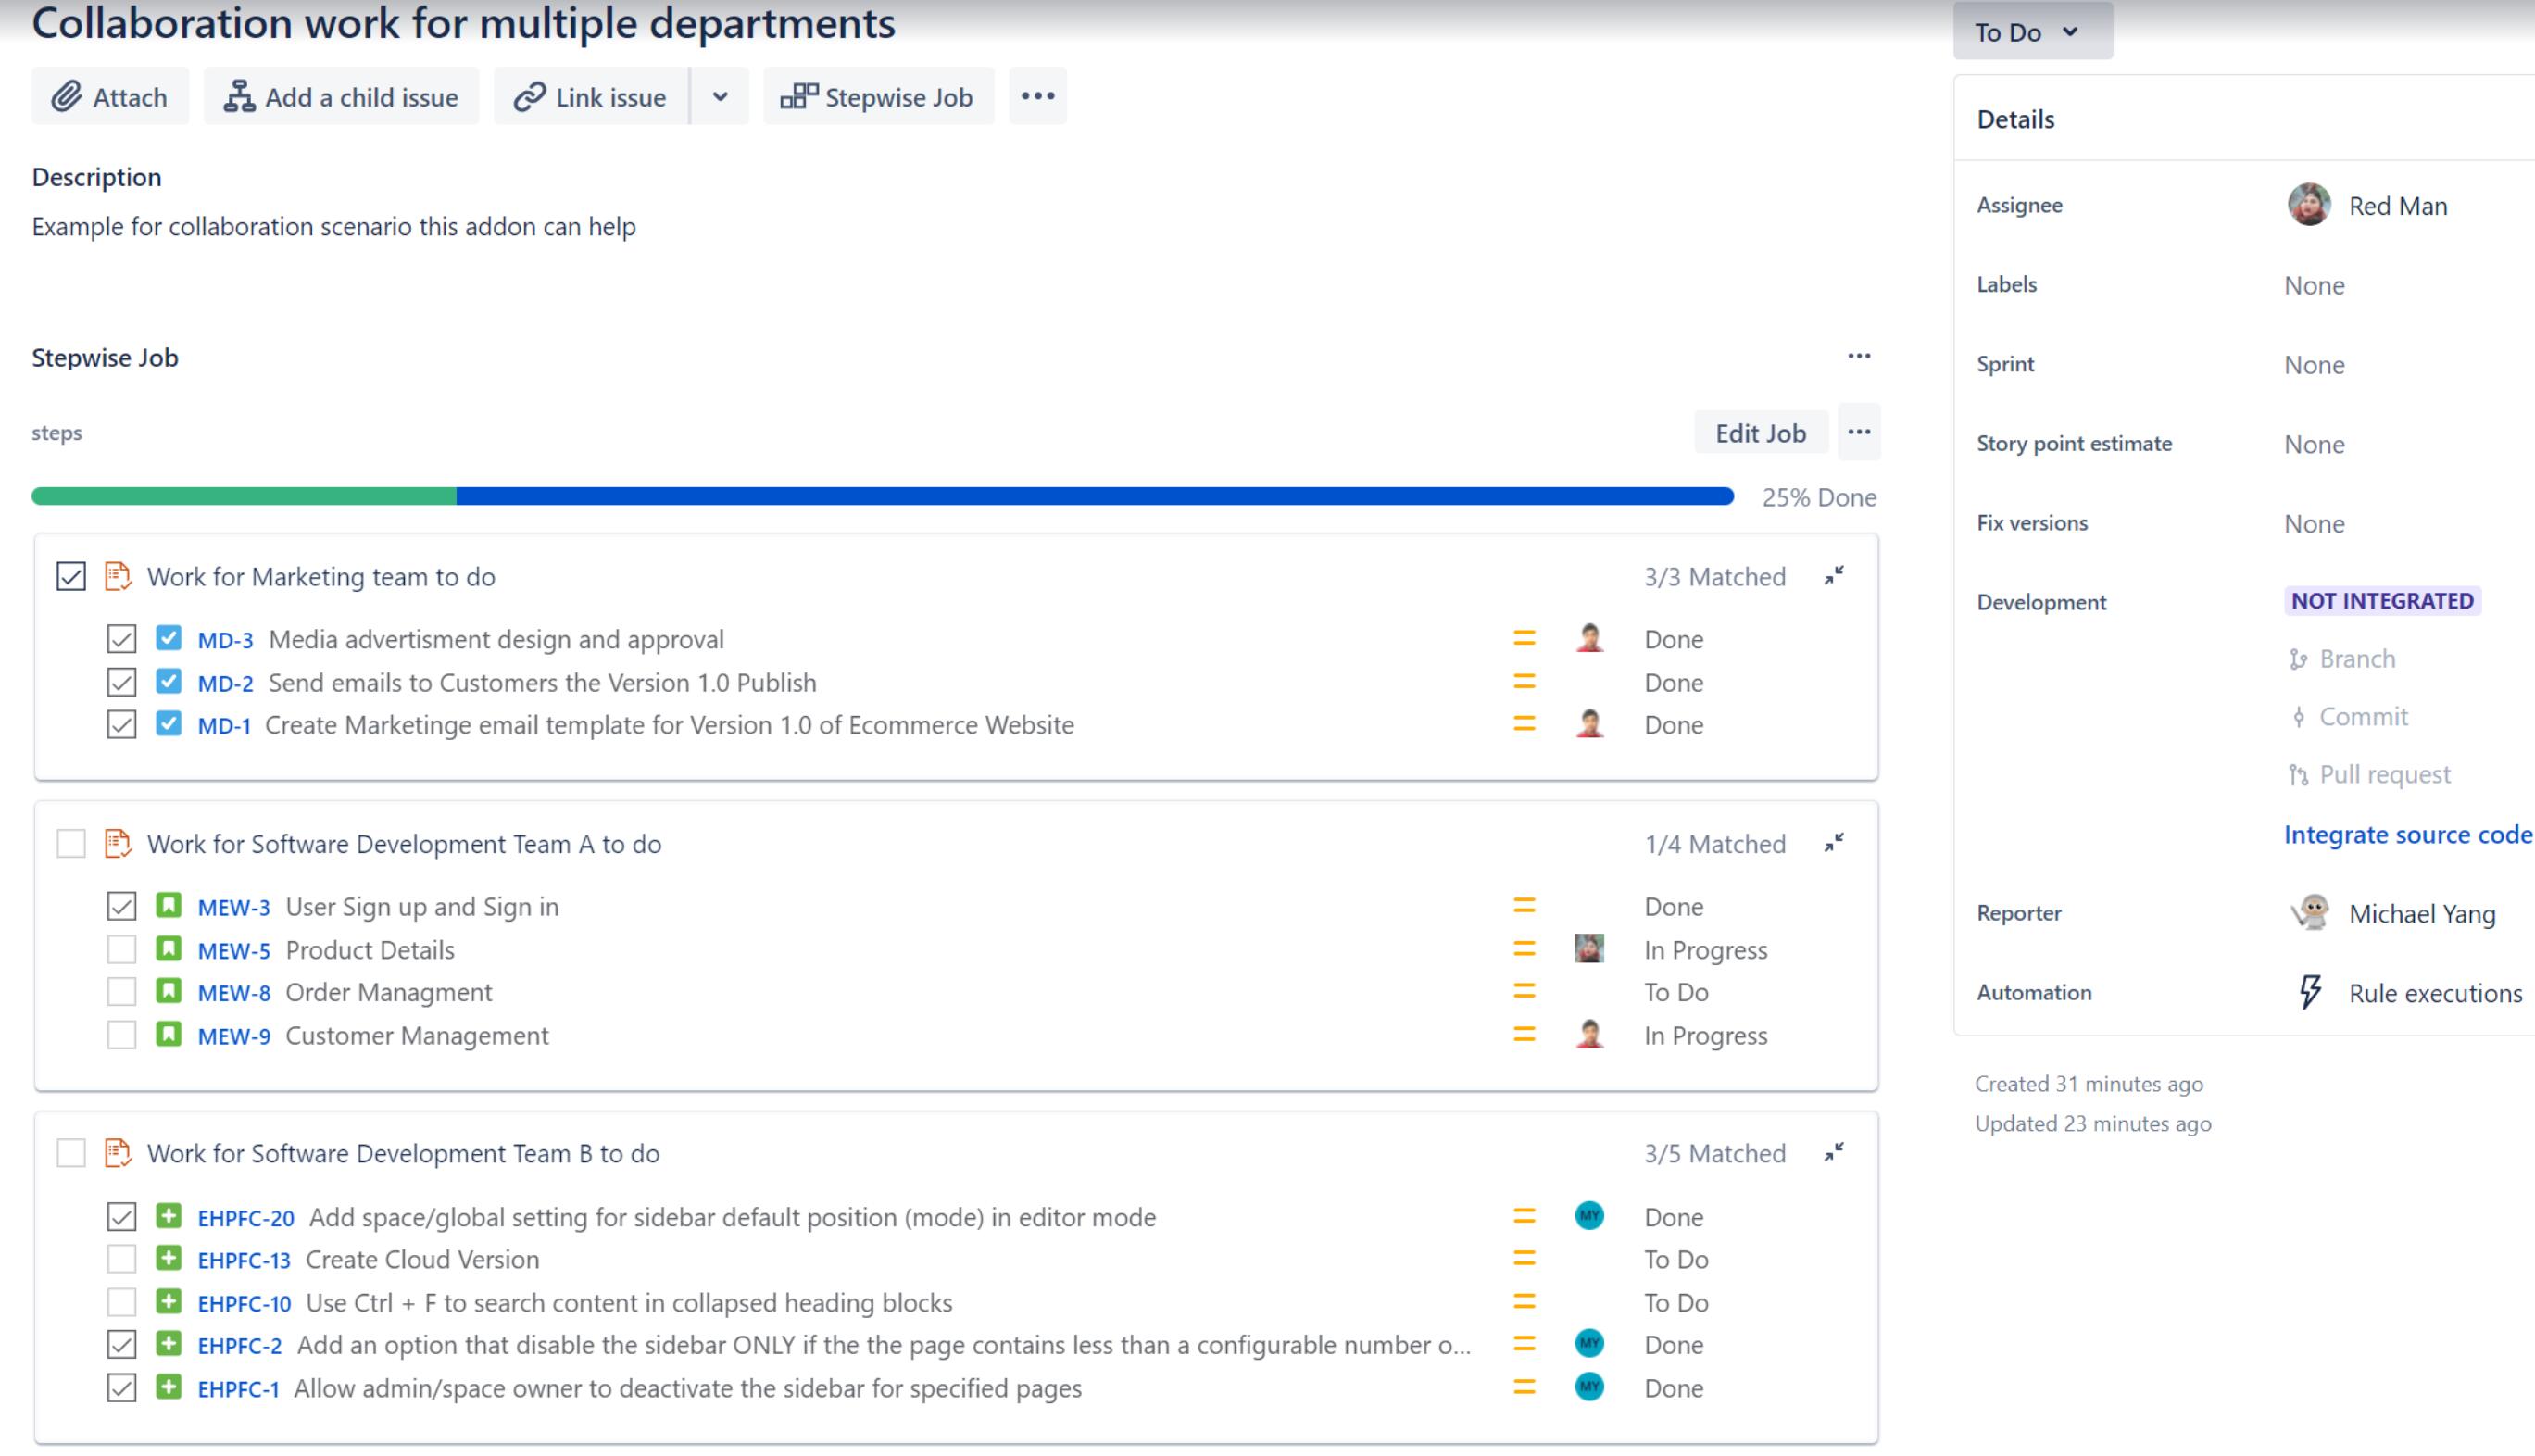Click the Pull request icon
The image size is (2535, 1456).
click(x=2299, y=773)
